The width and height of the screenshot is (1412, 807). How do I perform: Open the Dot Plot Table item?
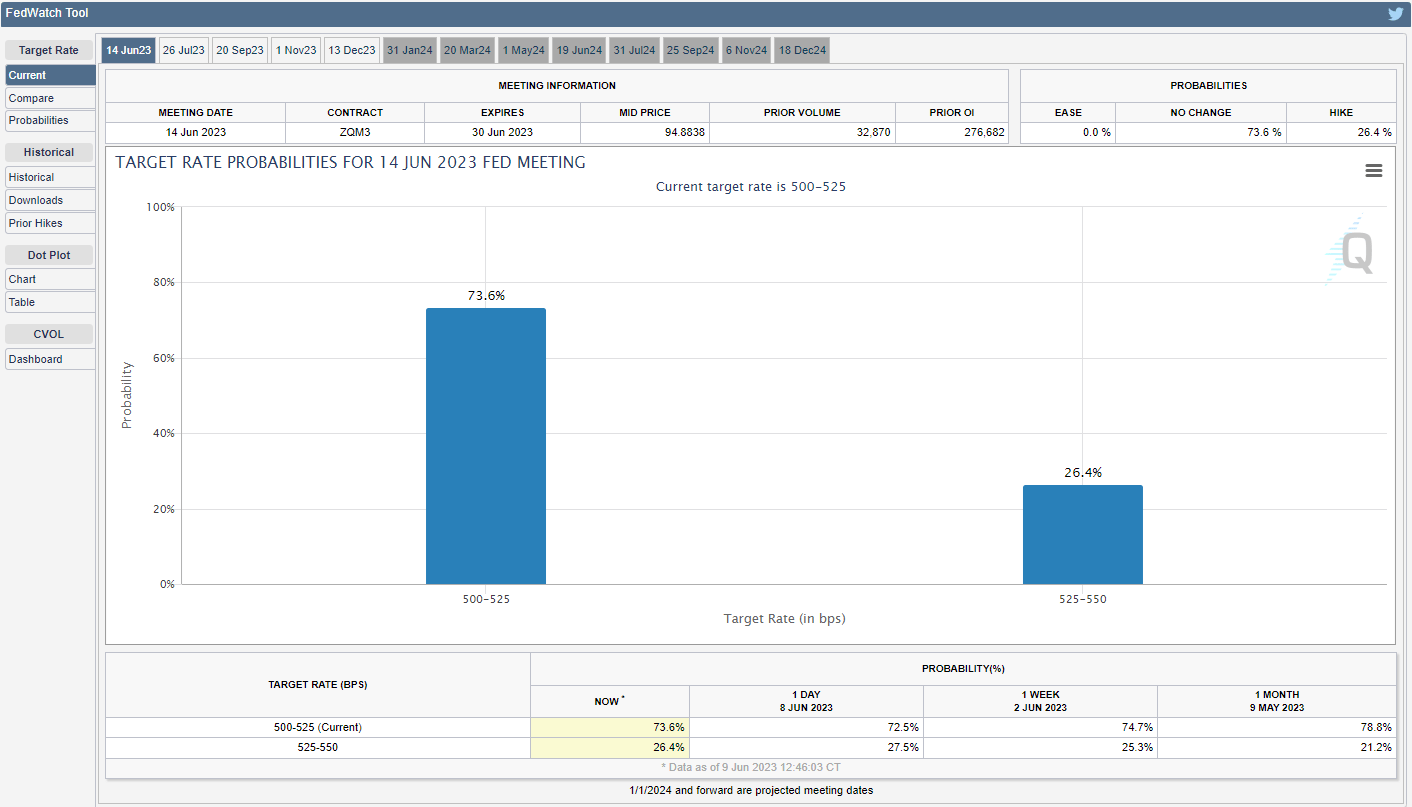[50, 302]
